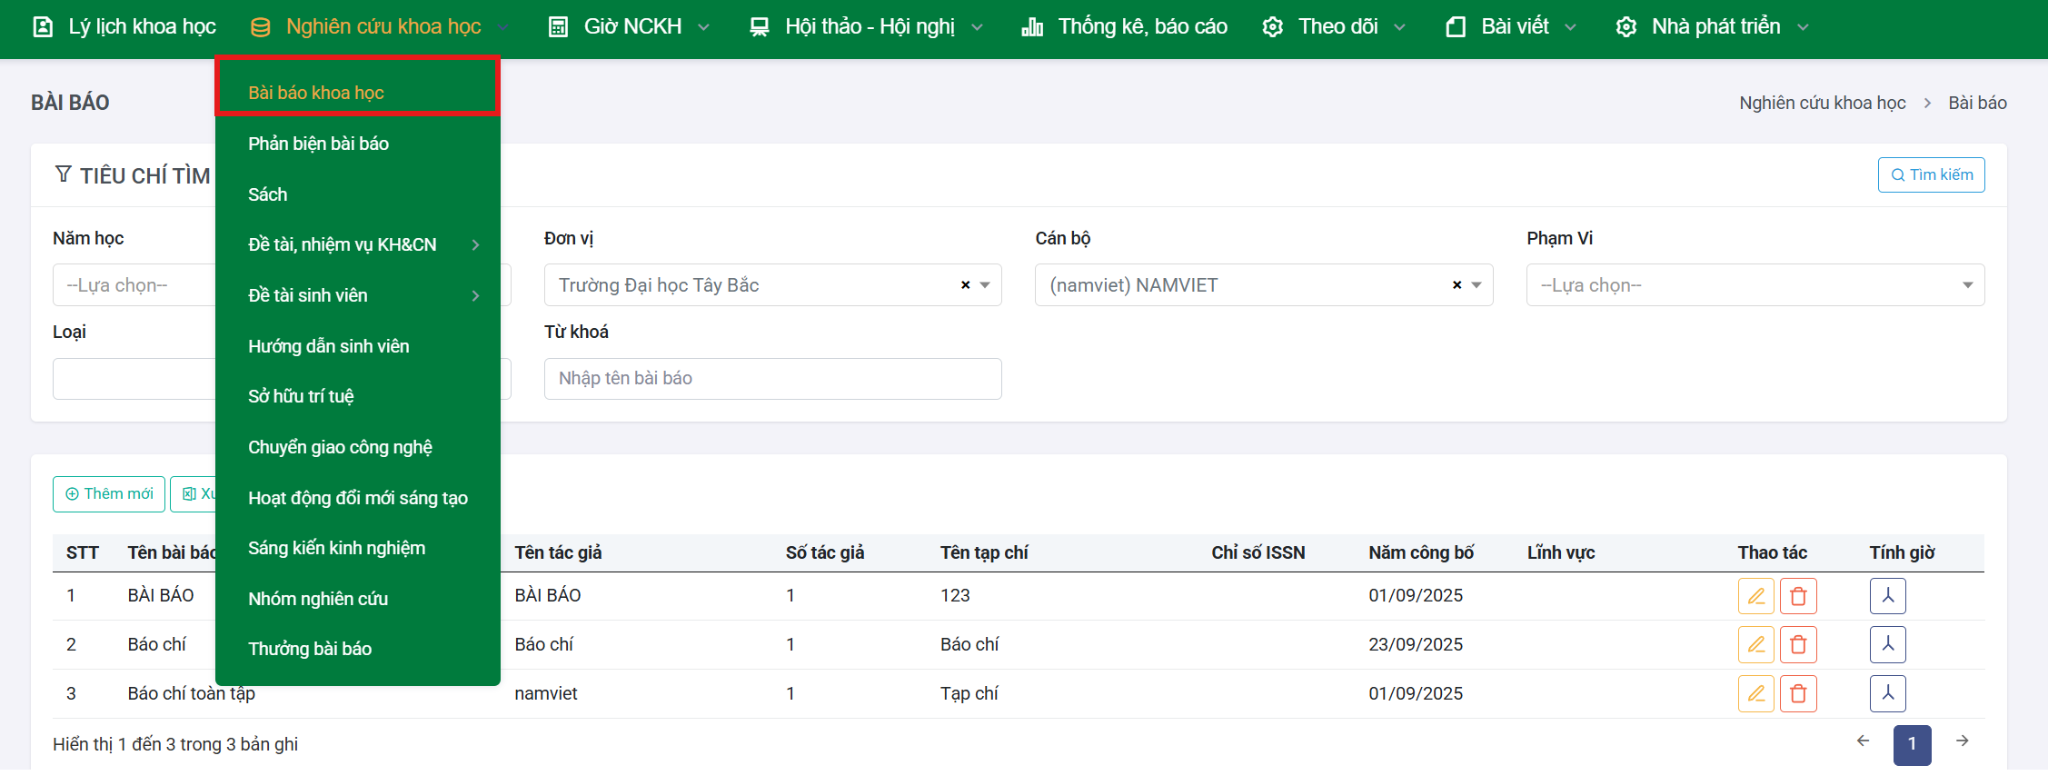Click the Từ khoá article name input
The height and width of the screenshot is (770, 2048).
coord(773,379)
